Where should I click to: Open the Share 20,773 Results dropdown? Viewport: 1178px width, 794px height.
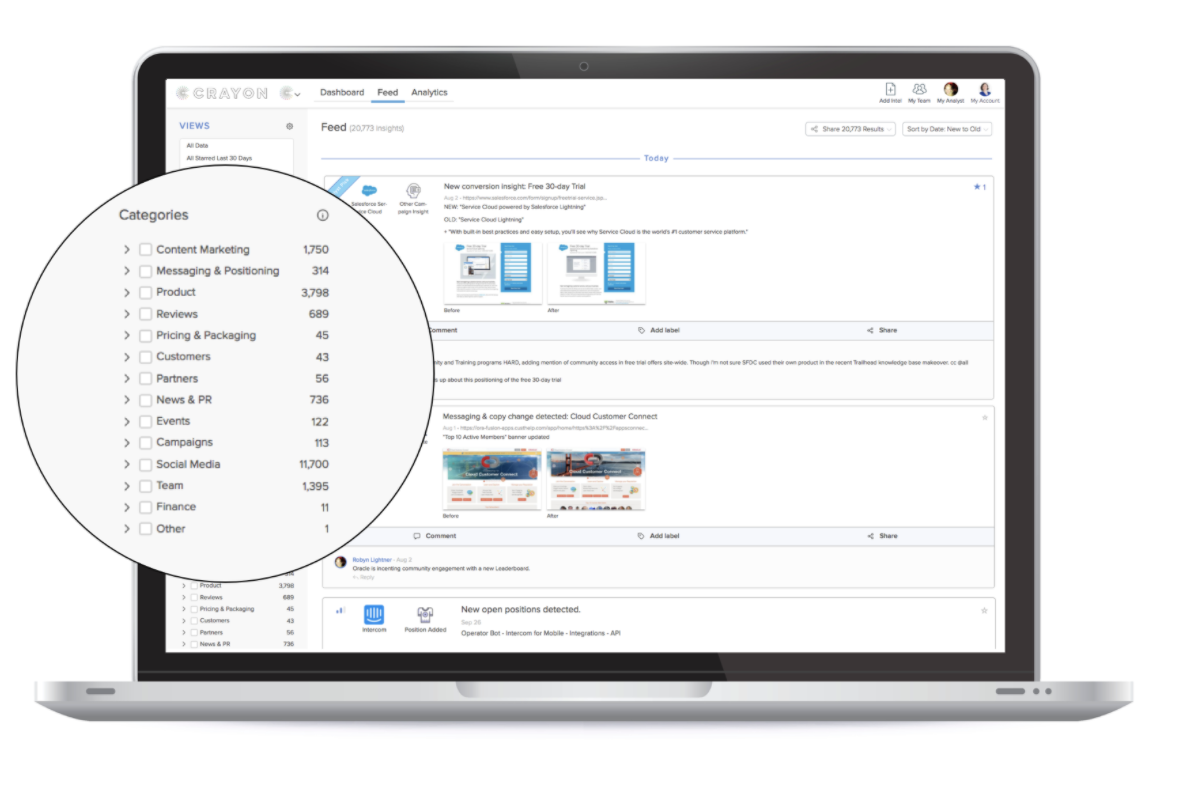[x=850, y=129]
